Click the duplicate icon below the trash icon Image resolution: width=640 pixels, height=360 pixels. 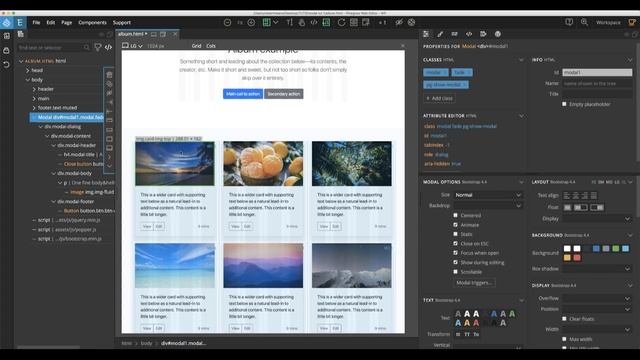click(109, 84)
